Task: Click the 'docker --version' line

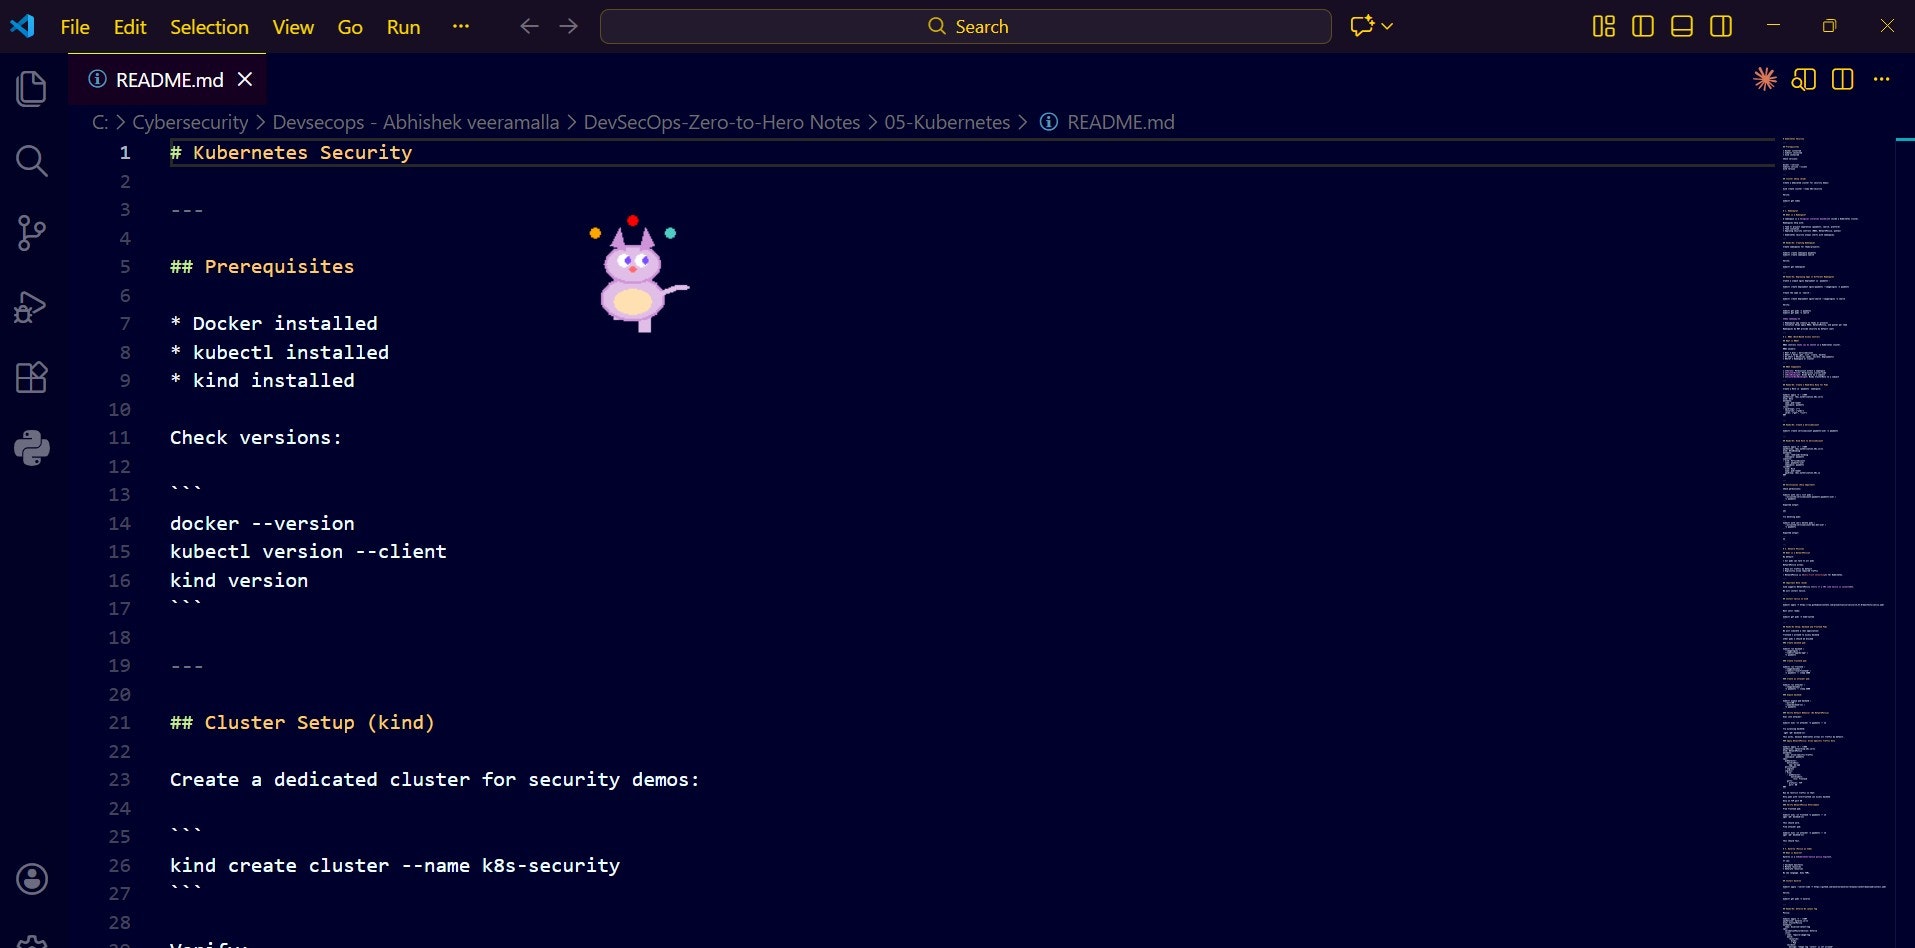Action: coord(262,523)
